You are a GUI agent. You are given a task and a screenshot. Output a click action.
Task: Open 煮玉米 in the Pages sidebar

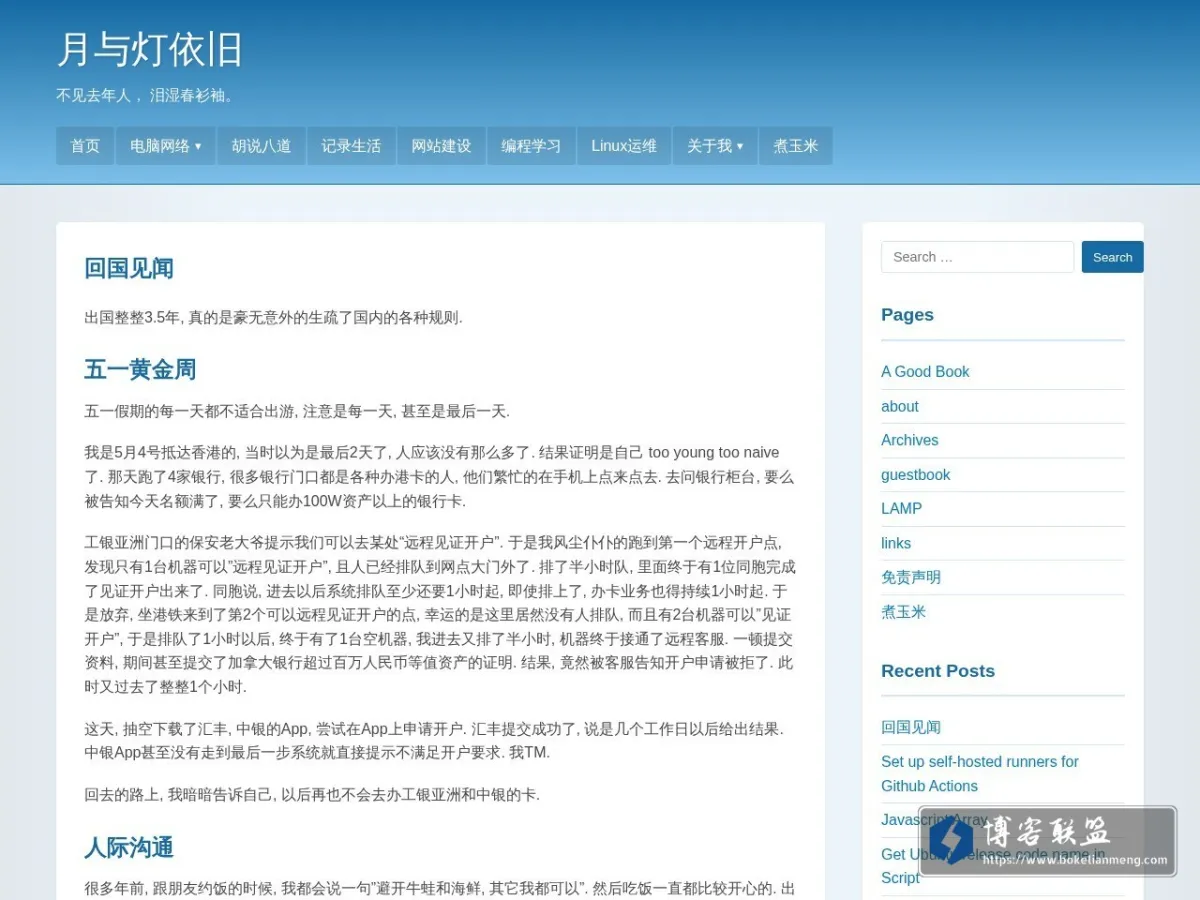coord(904,612)
